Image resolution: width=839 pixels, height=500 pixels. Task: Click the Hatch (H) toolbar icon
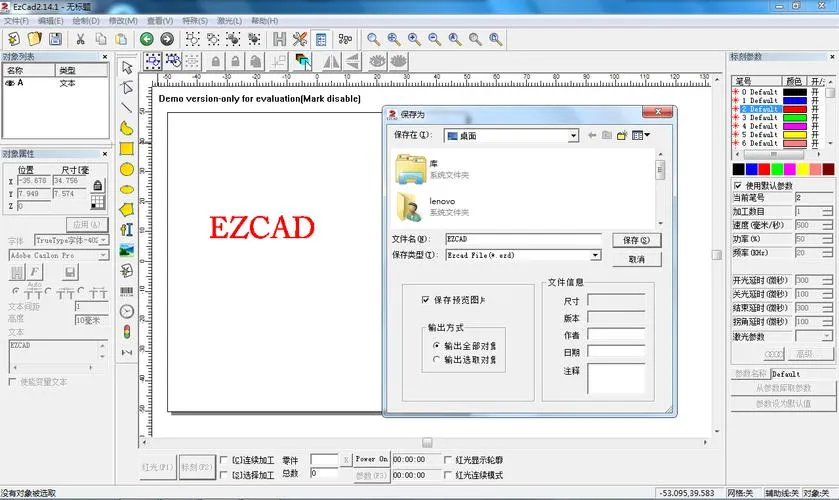tap(279, 39)
